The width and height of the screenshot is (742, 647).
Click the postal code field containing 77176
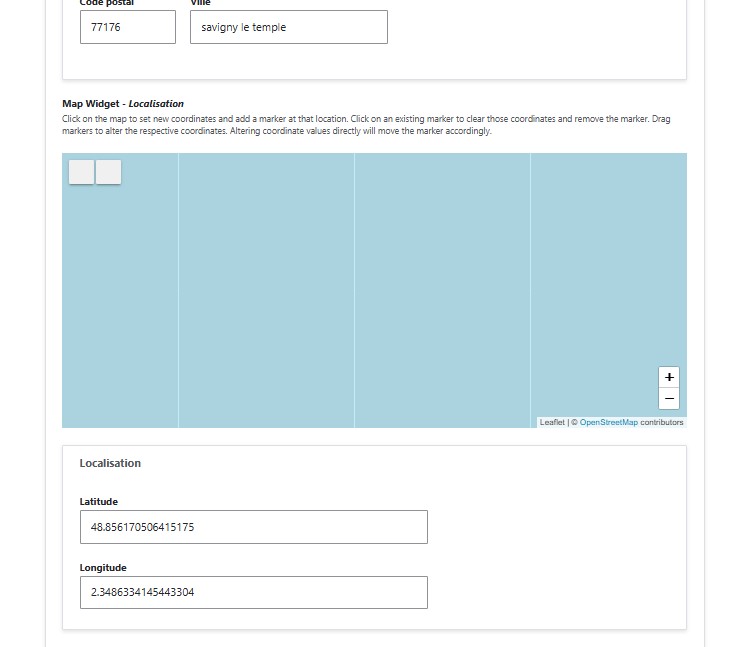(x=127, y=27)
